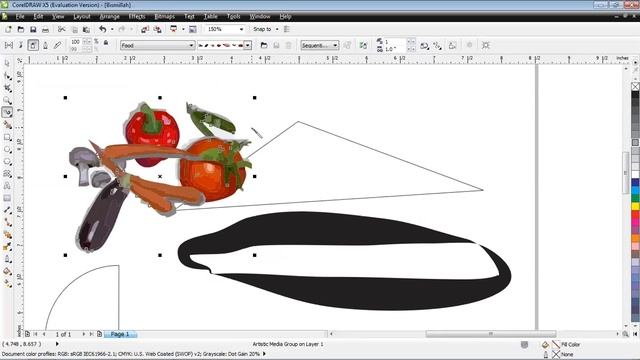Select the Shape tool
This screenshot has width=640, height=360.
[7, 76]
